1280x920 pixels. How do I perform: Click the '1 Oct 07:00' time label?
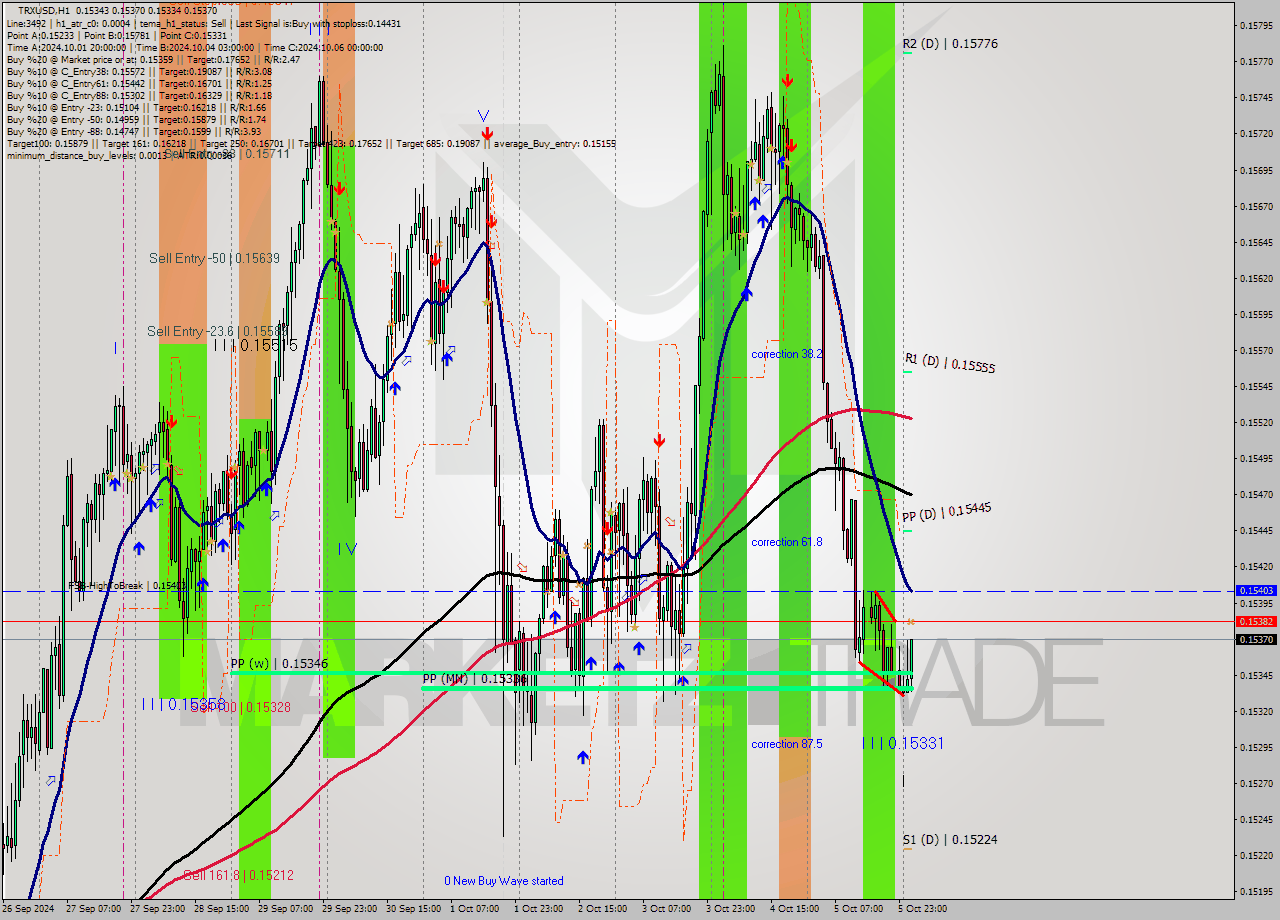(475, 909)
